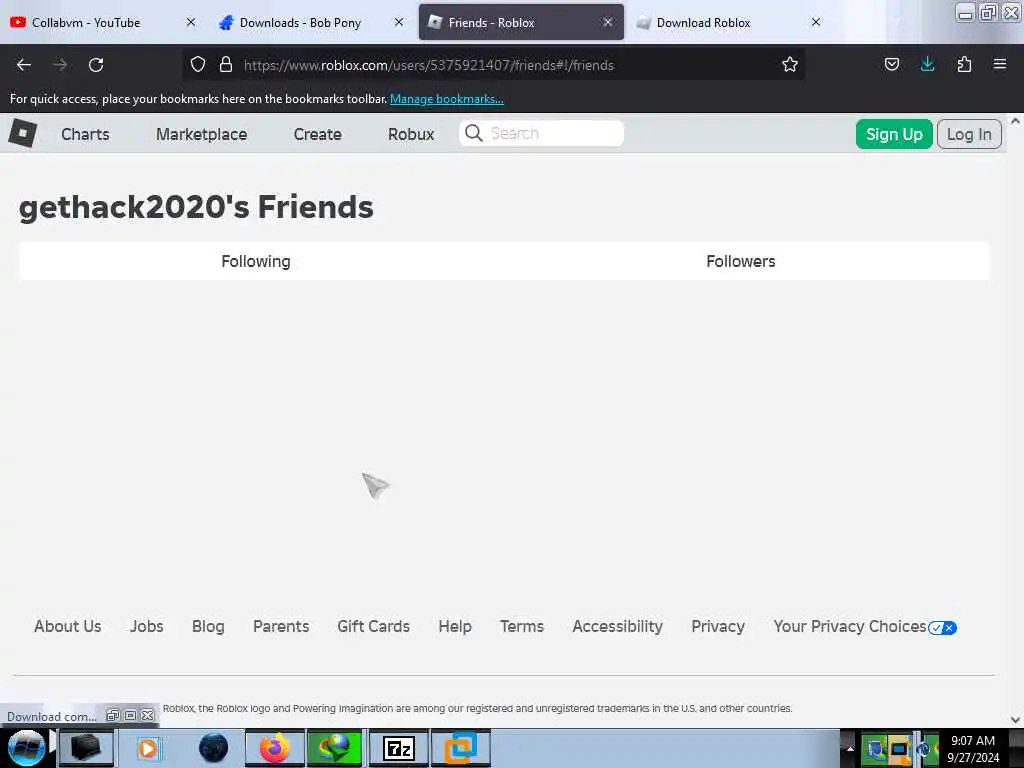Click page scrollbar up arrow
Viewport: 1024px width, 768px height.
pos(1015,121)
